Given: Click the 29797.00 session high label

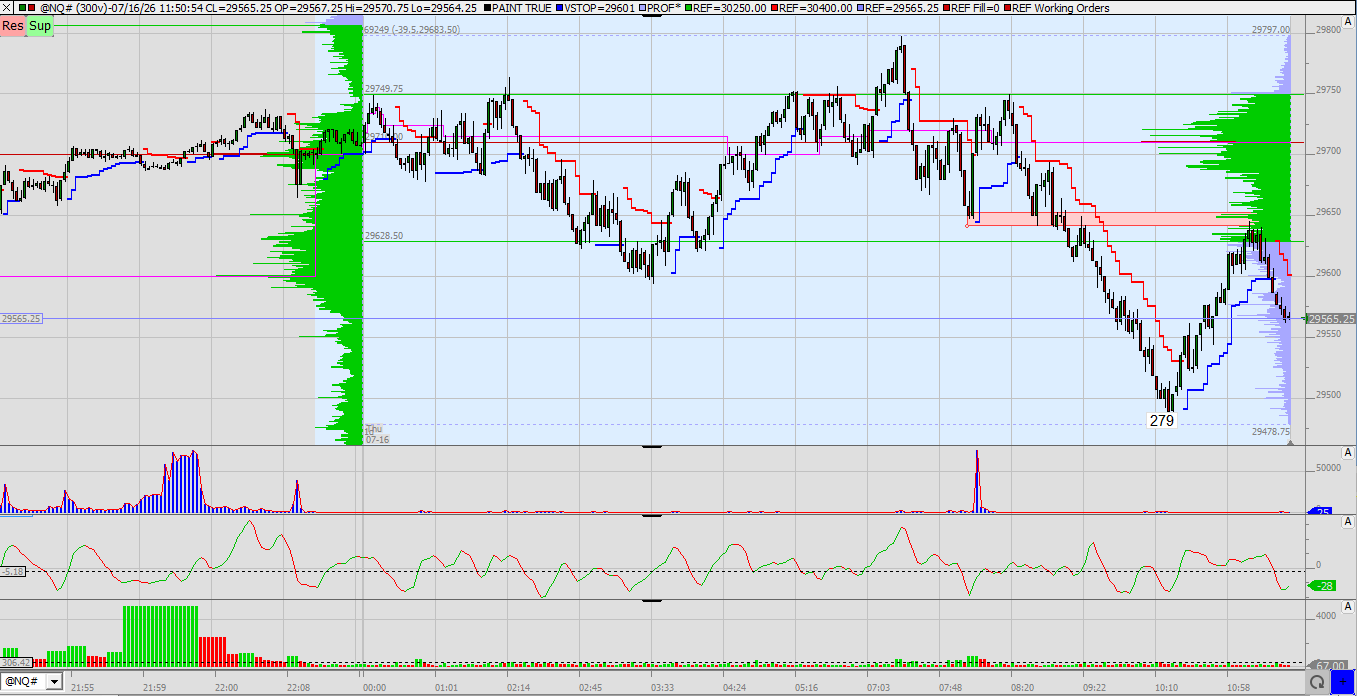Looking at the screenshot, I should pos(1271,30).
